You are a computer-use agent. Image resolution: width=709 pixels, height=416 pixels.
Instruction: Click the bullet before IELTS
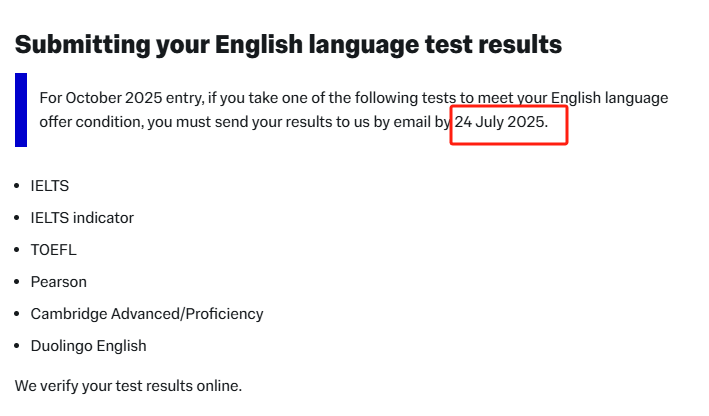point(17,186)
